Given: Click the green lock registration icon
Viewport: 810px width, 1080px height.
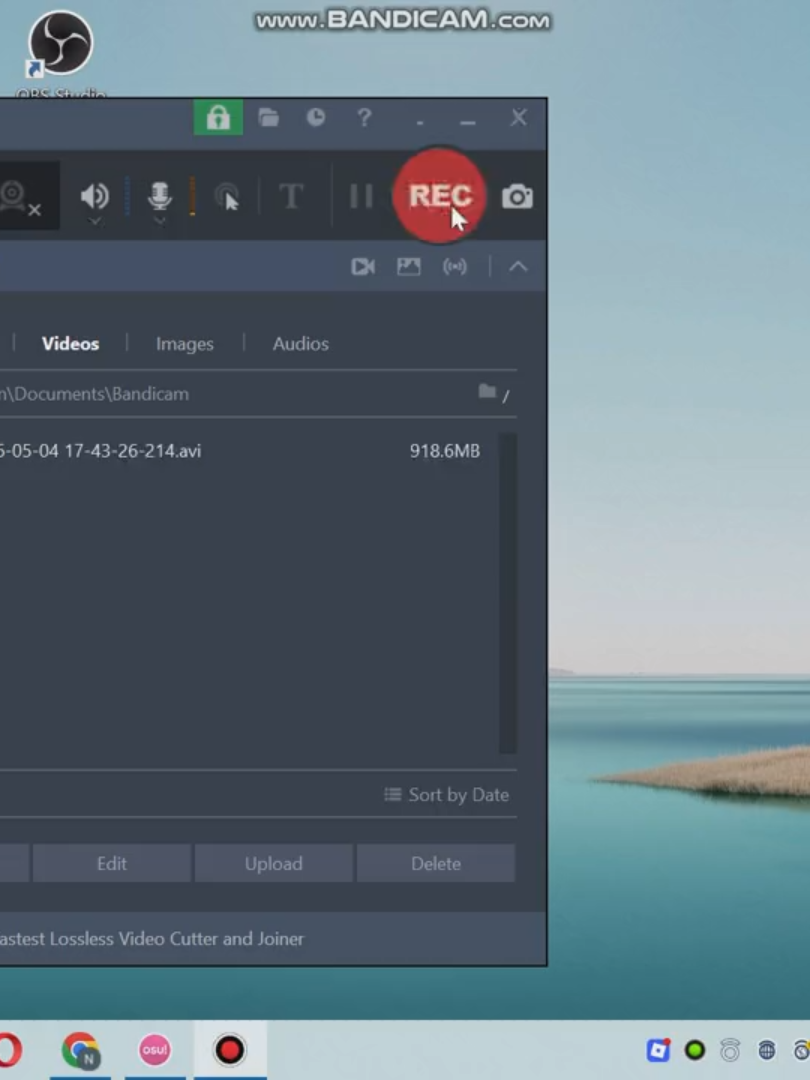Looking at the screenshot, I should [218, 118].
